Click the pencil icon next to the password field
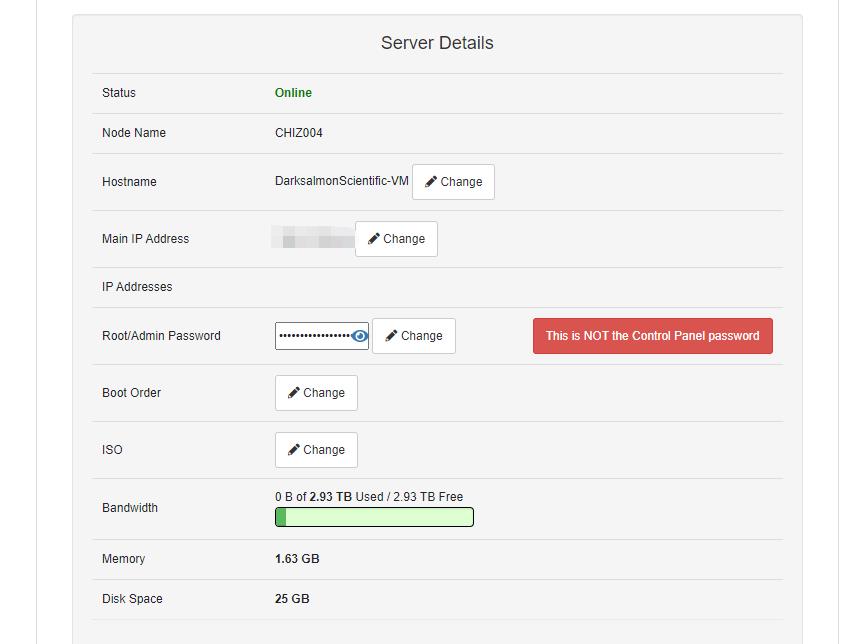The width and height of the screenshot is (863, 644). click(392, 336)
